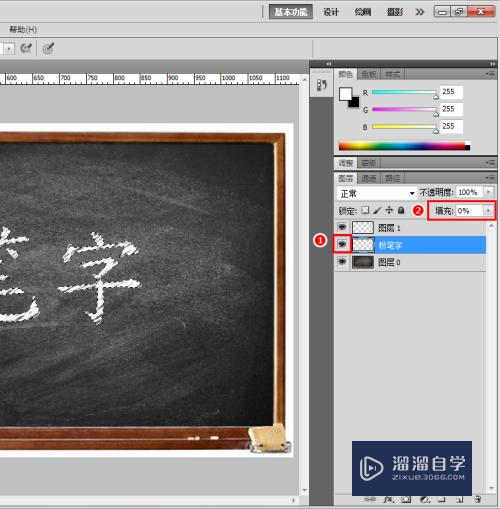Screen dimensions: 500x509
Task: Hide the 图层 0 layer
Action: [x=342, y=262]
